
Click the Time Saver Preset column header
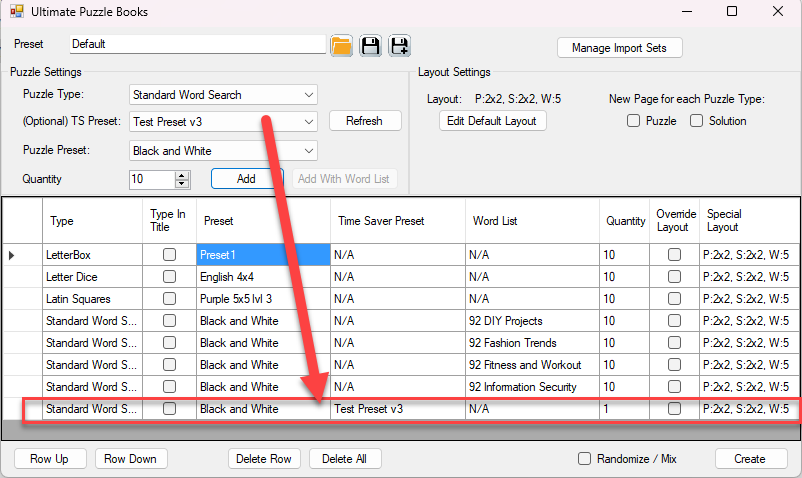pos(397,221)
